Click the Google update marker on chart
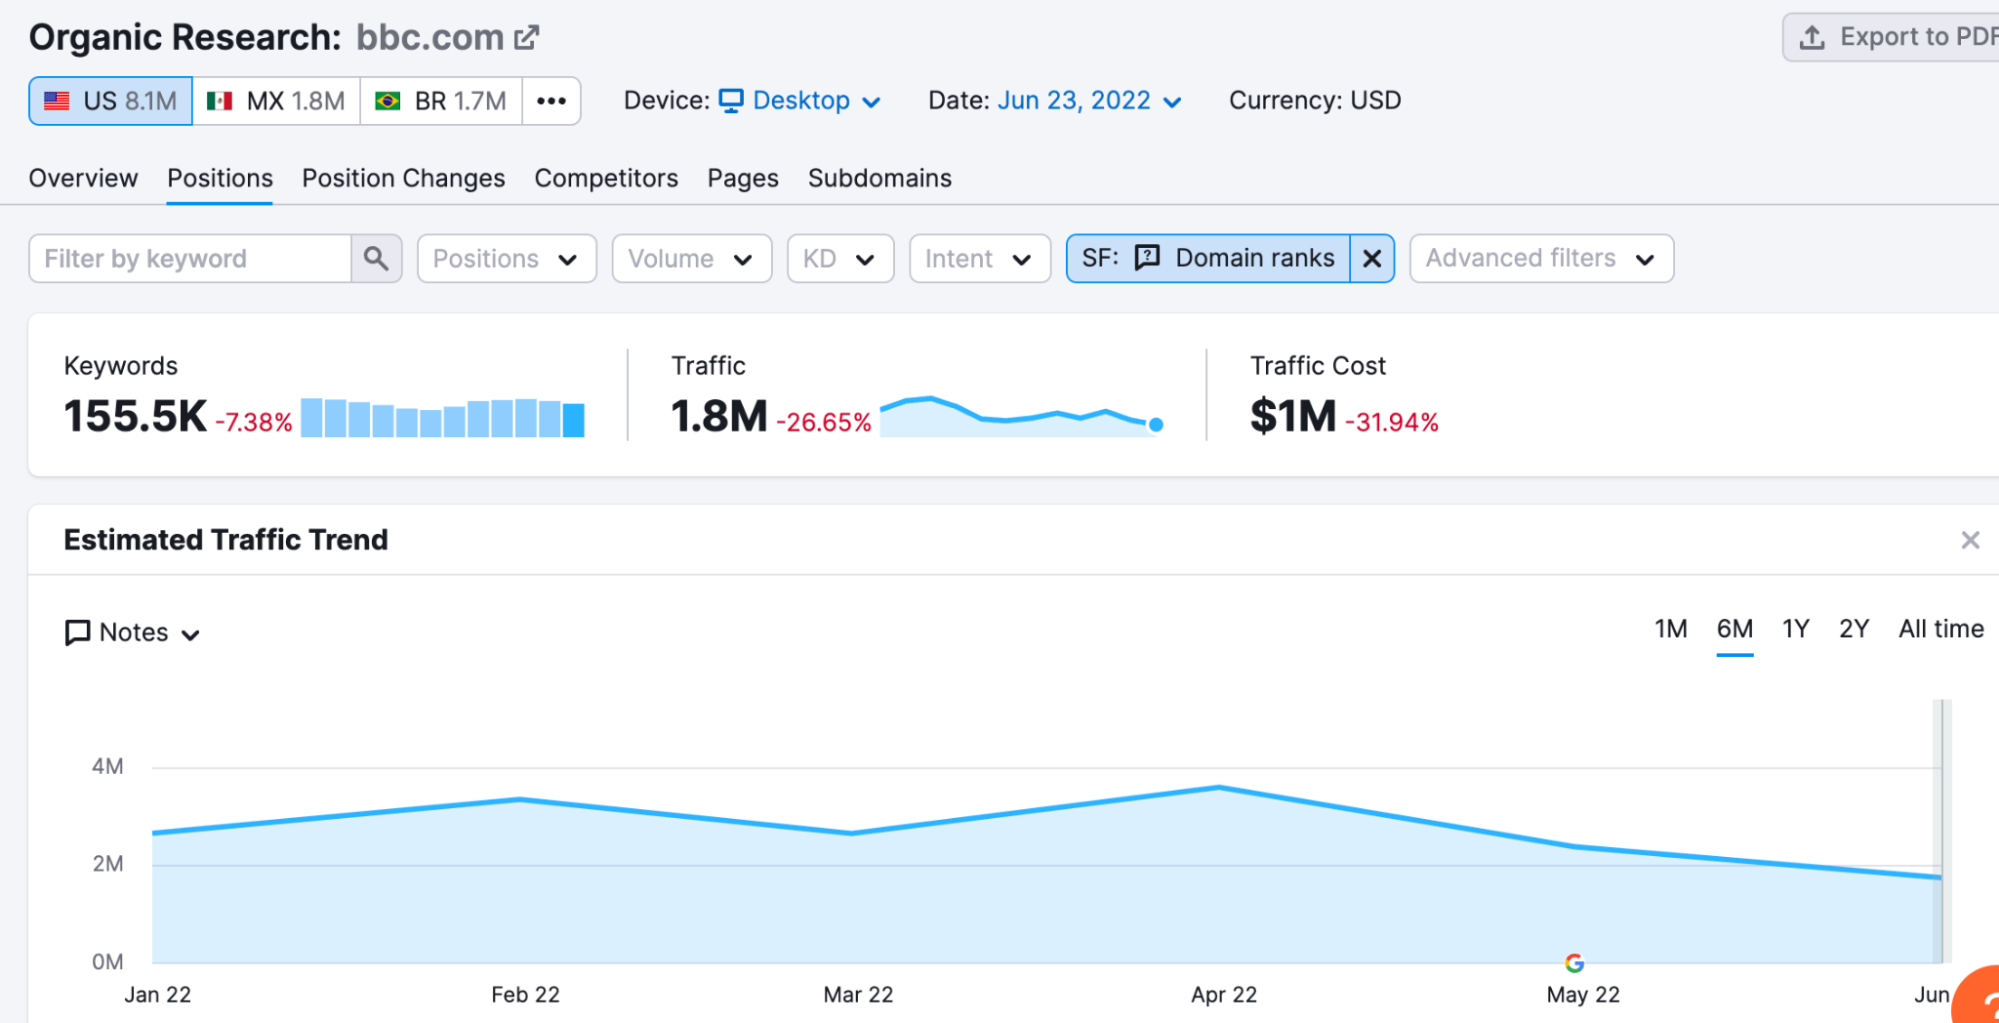The height and width of the screenshot is (1023, 1999). 1574,963
